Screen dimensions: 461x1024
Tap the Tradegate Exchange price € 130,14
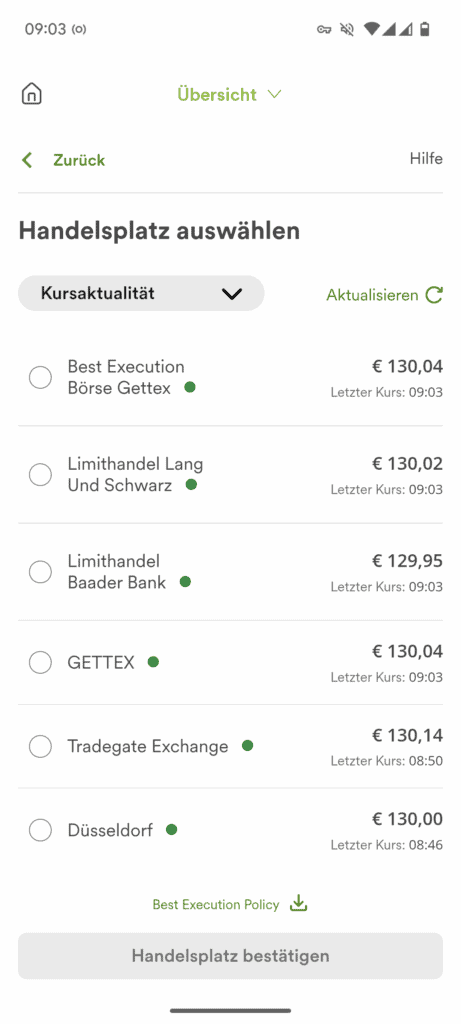407,736
